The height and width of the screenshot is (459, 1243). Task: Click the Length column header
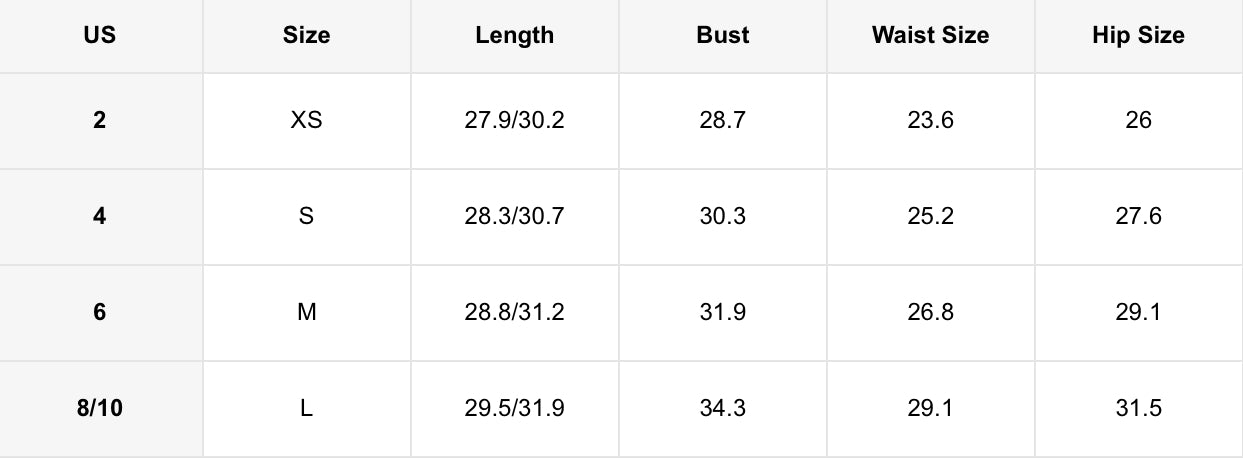pos(514,35)
